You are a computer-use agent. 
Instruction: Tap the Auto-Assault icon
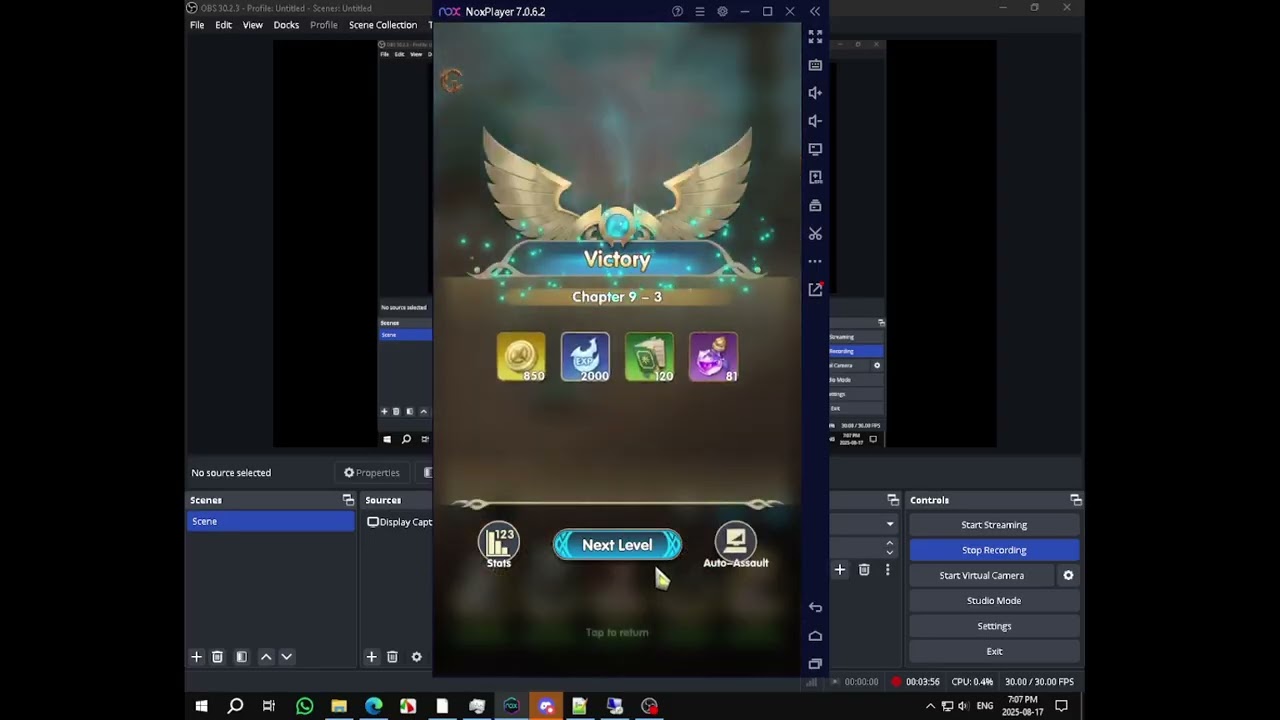coord(735,546)
